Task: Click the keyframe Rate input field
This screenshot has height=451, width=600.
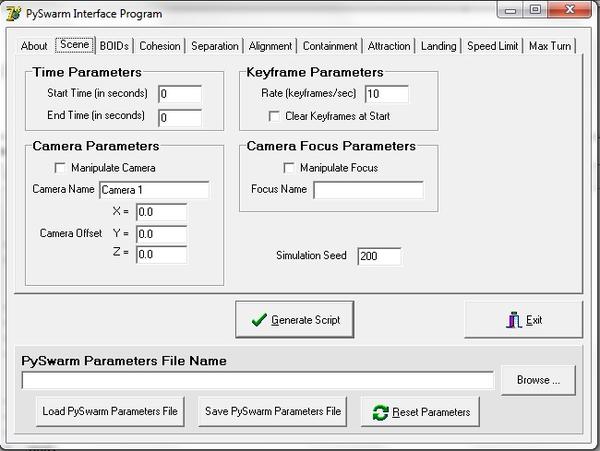Action: coord(386,94)
